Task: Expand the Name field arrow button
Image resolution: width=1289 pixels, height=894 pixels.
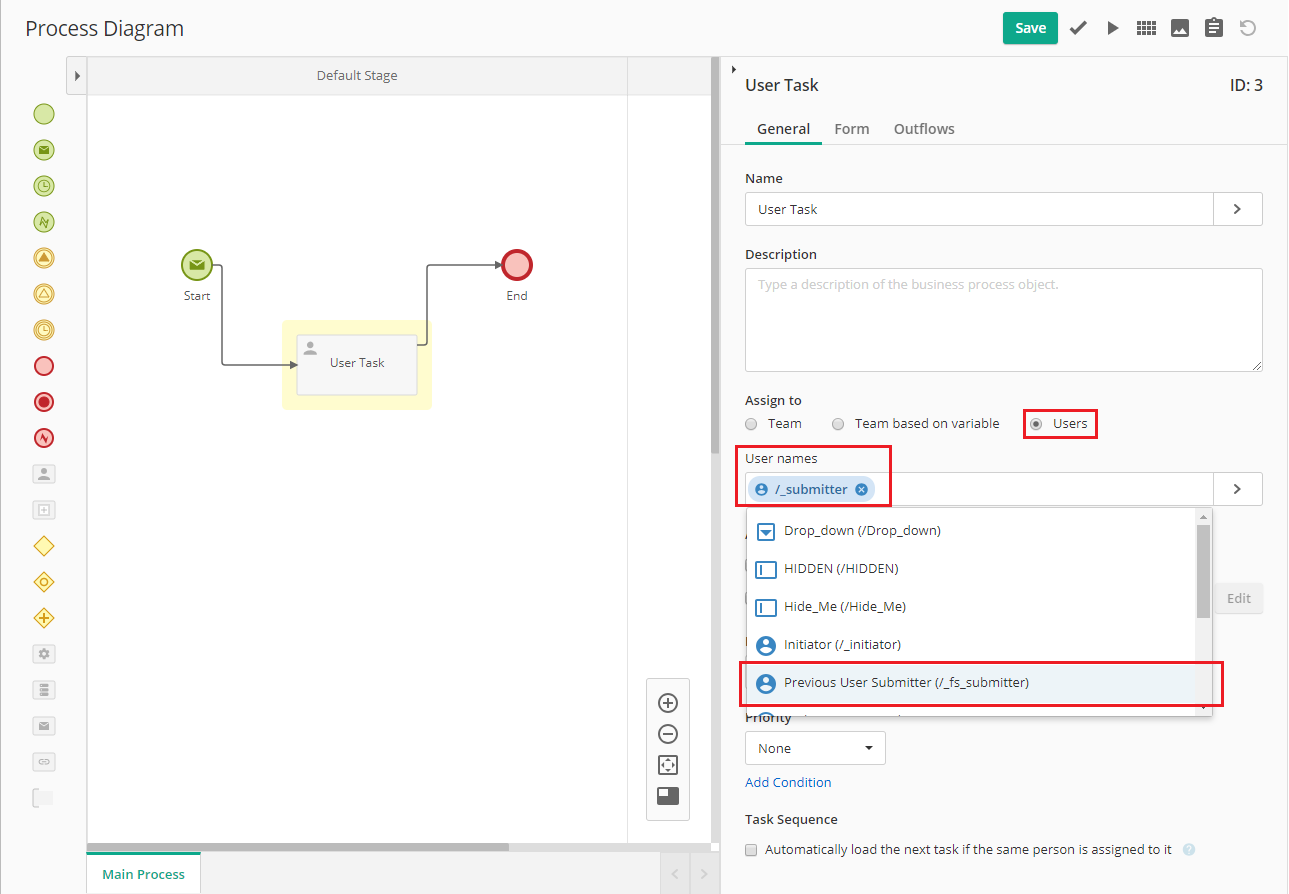Action: click(1237, 209)
